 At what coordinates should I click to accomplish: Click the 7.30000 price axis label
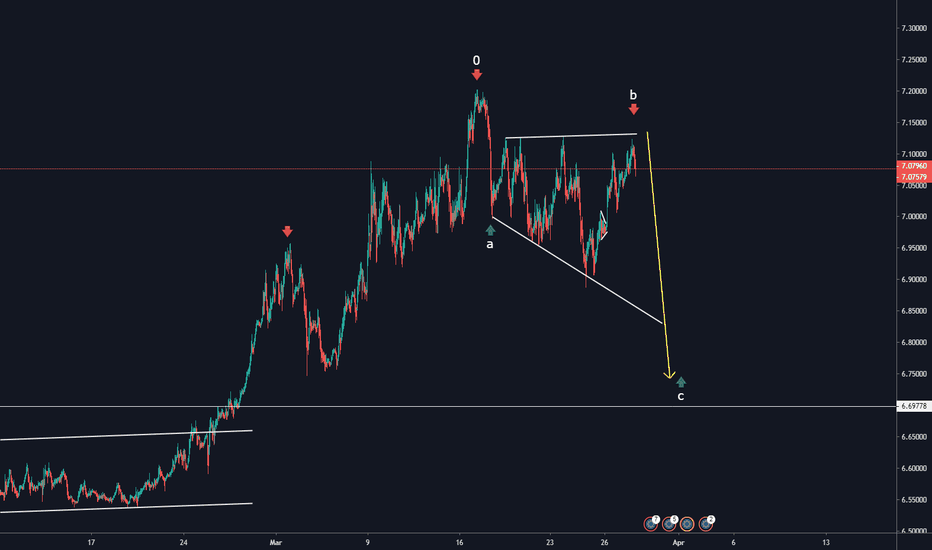(914, 29)
